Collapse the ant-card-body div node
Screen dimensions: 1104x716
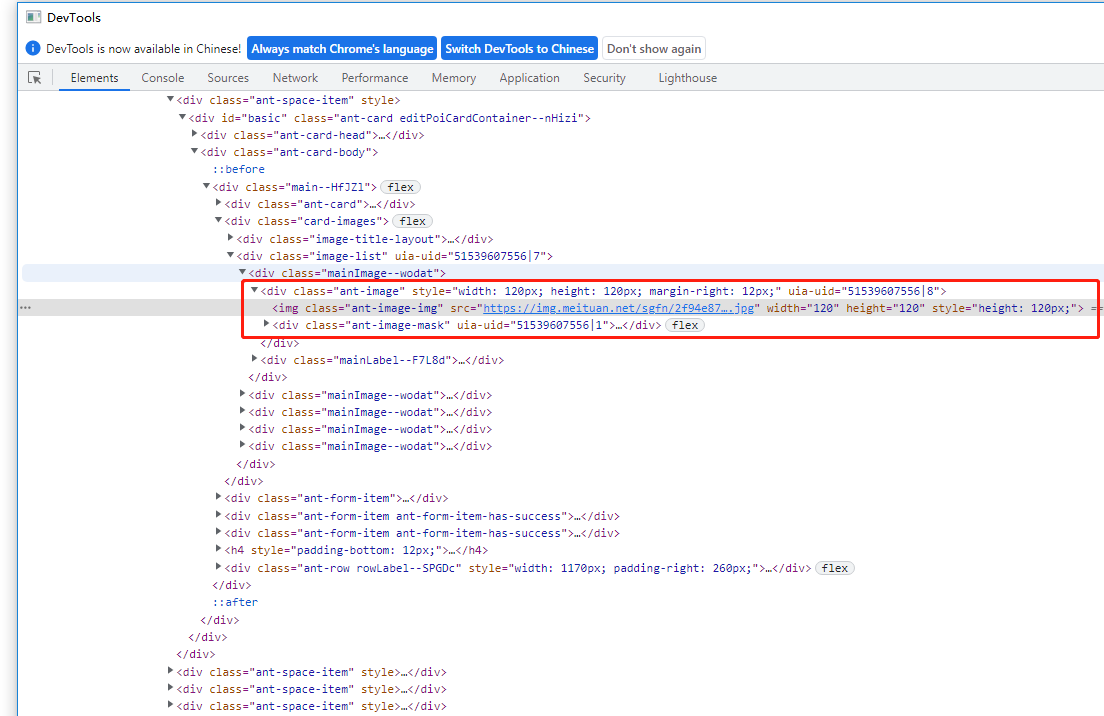click(195, 152)
